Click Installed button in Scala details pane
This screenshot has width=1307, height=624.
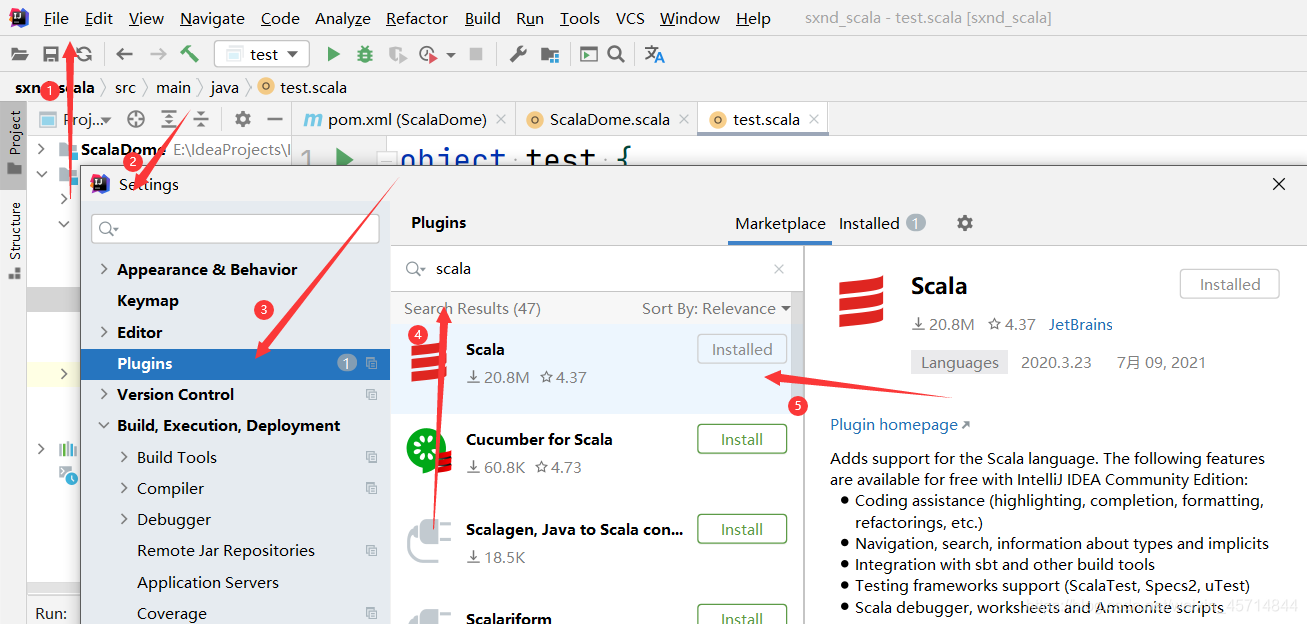point(1230,284)
